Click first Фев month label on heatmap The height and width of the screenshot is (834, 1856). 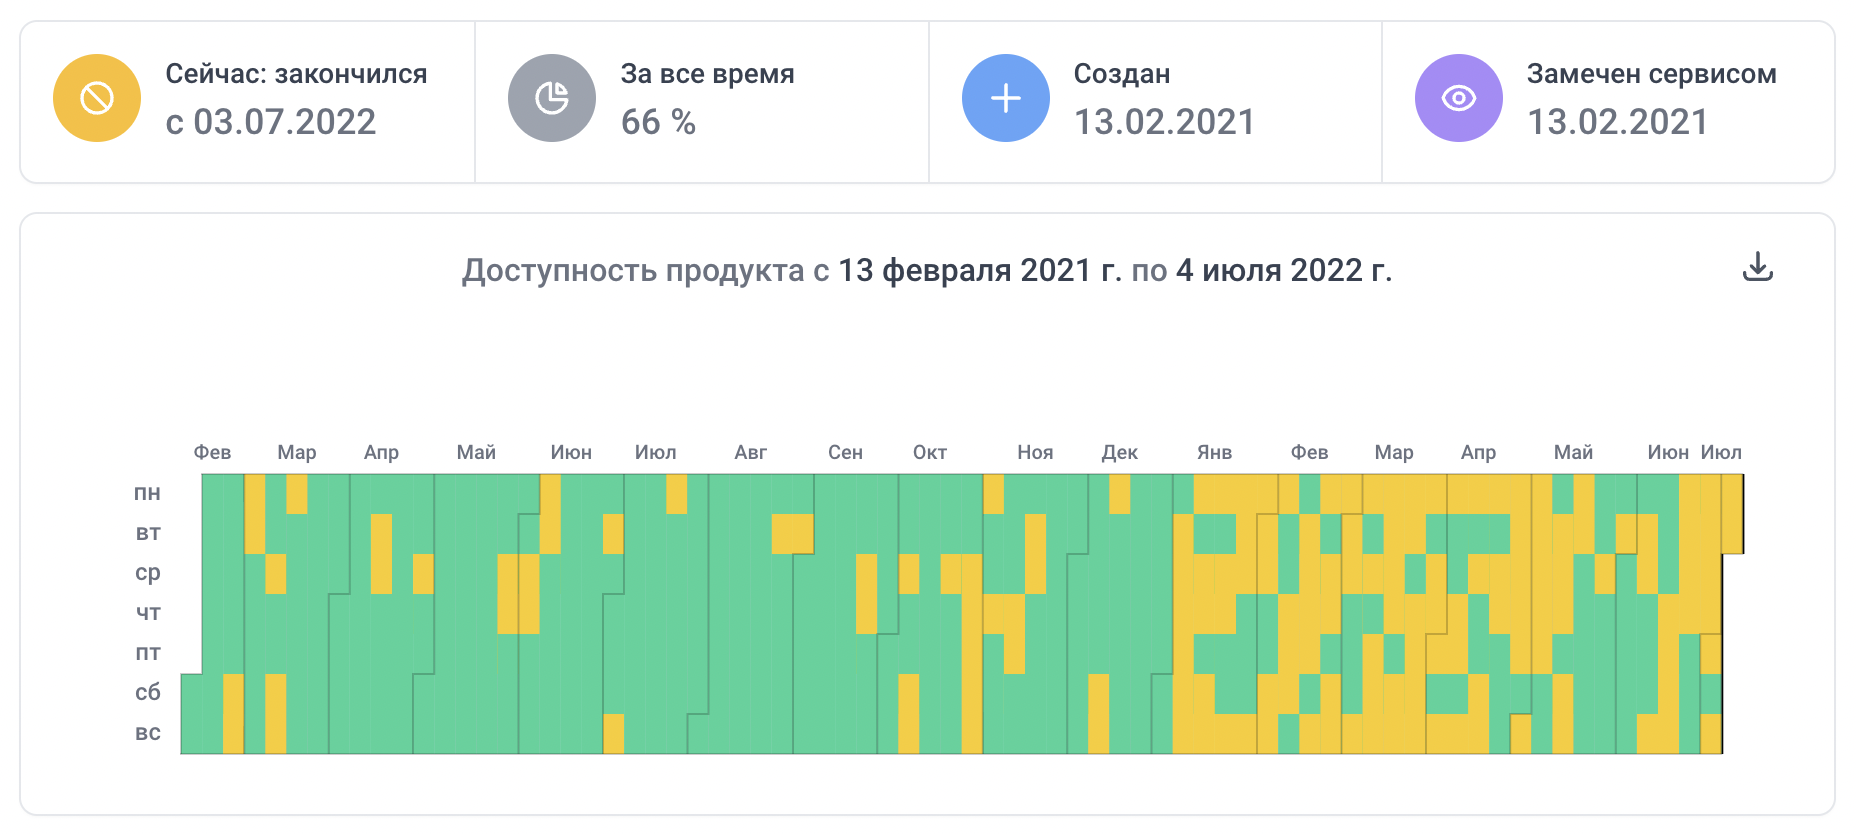tap(212, 452)
